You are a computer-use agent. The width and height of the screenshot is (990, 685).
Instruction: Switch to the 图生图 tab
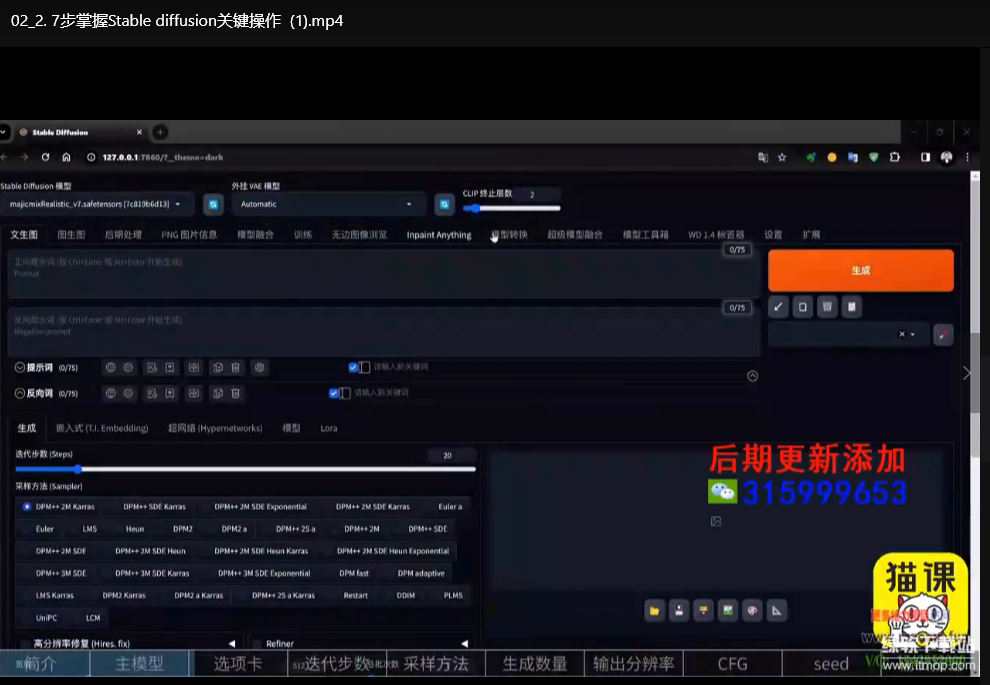71,235
